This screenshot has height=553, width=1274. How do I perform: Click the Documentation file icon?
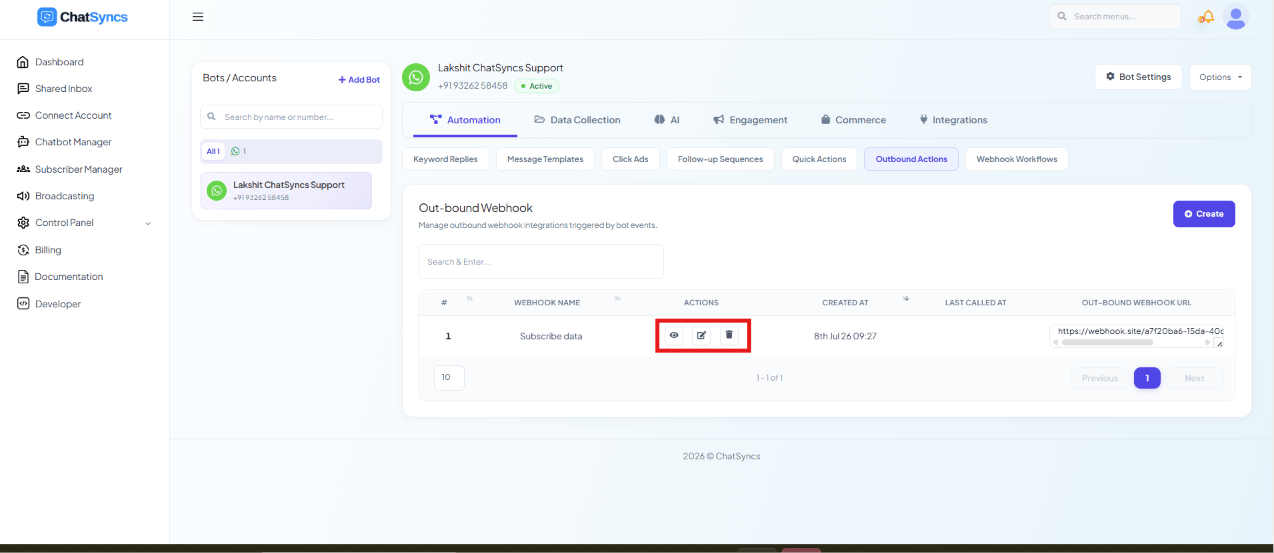(x=23, y=277)
